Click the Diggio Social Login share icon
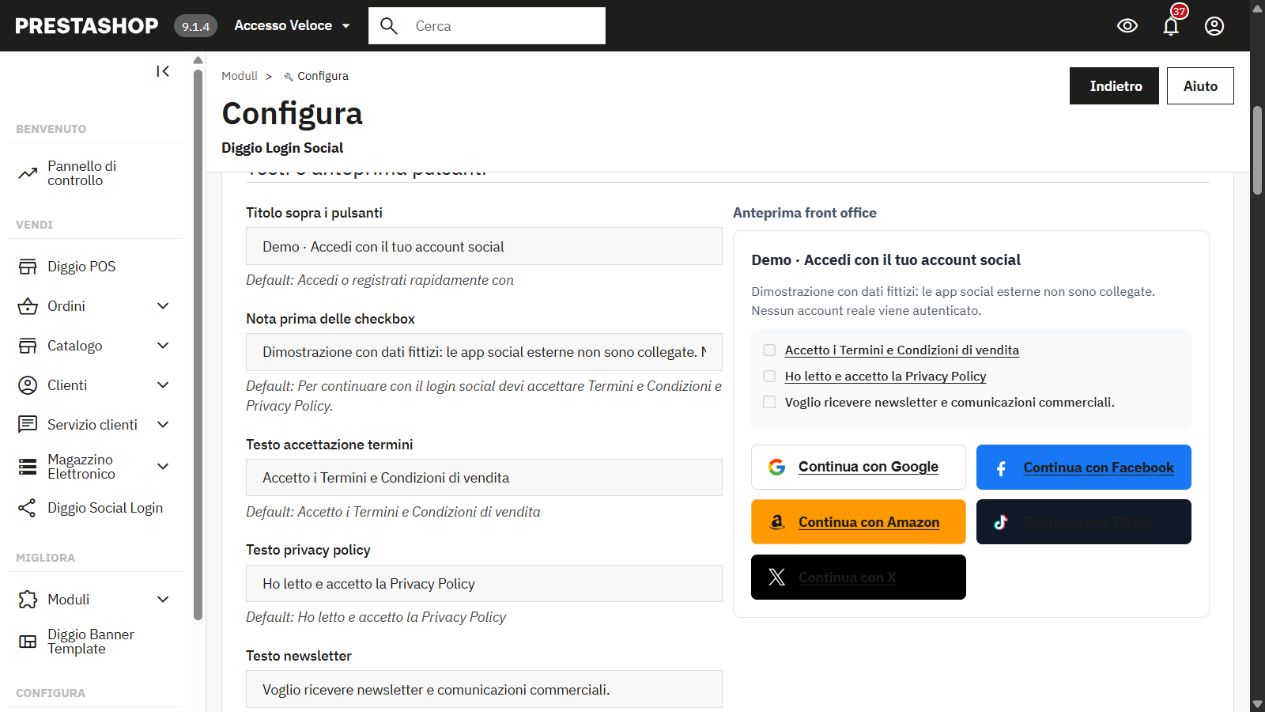The image size is (1265, 712). pos(27,508)
